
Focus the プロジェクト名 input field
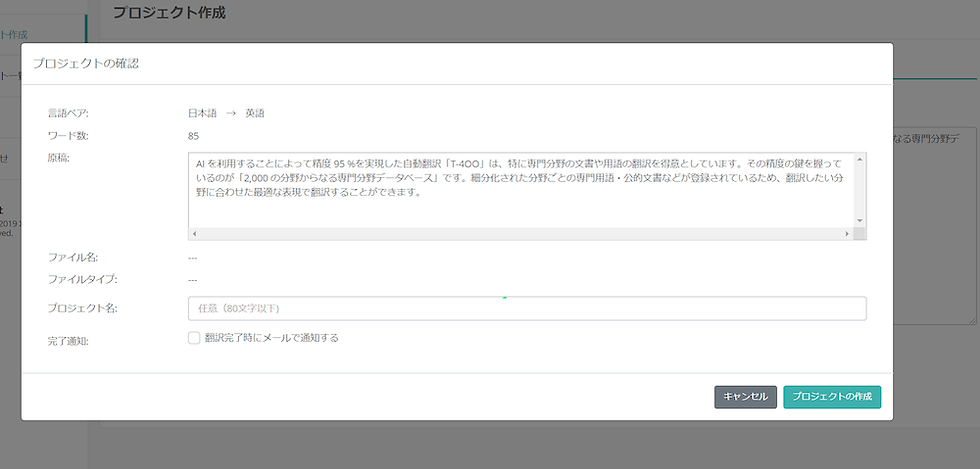coord(527,308)
